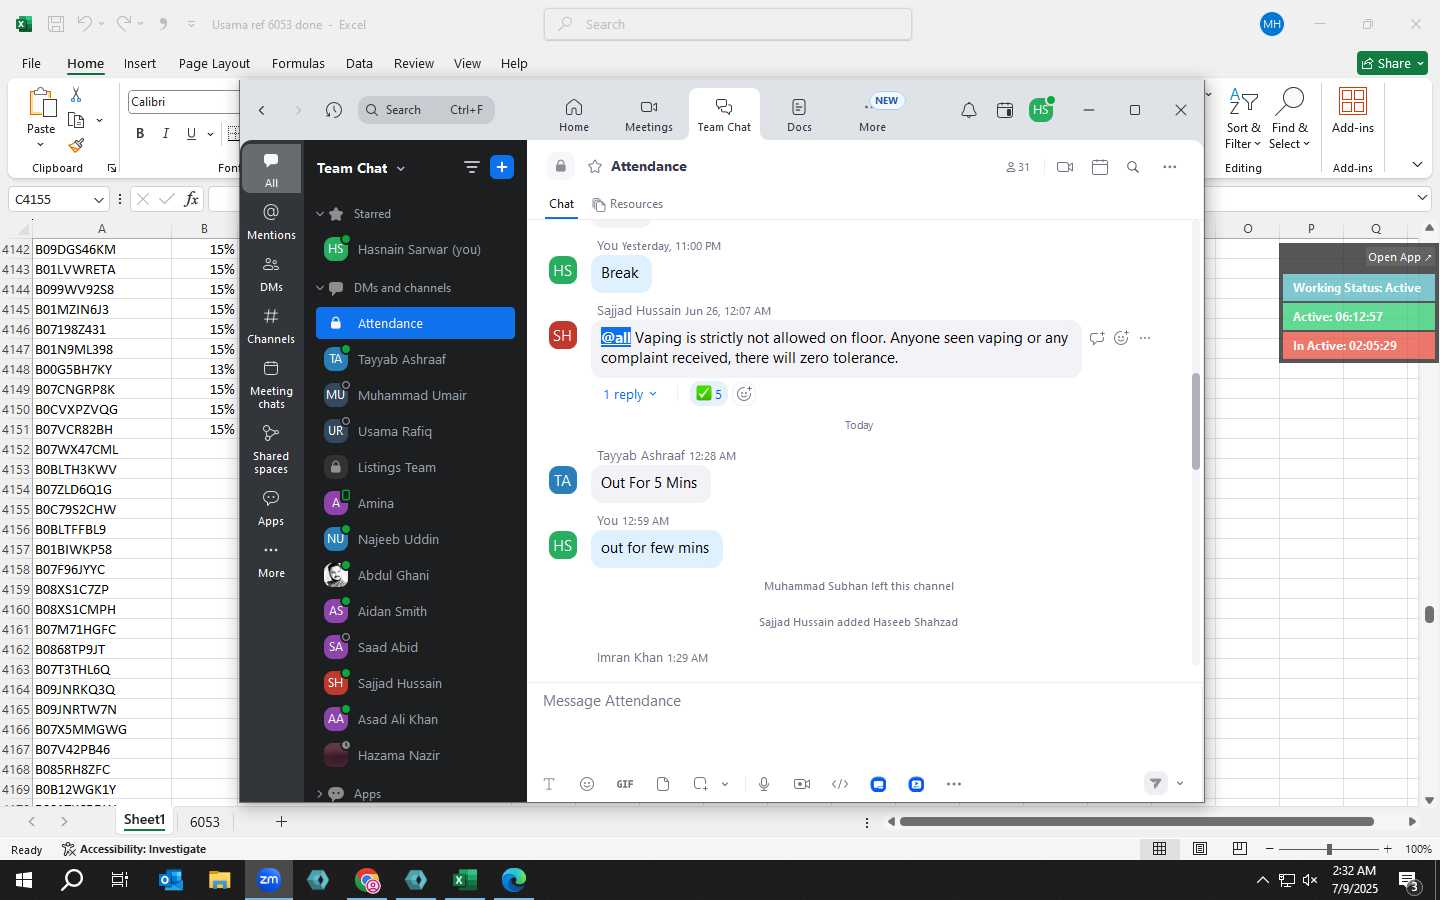
Task: Expand send options dropdown arrow
Action: click(x=1180, y=783)
